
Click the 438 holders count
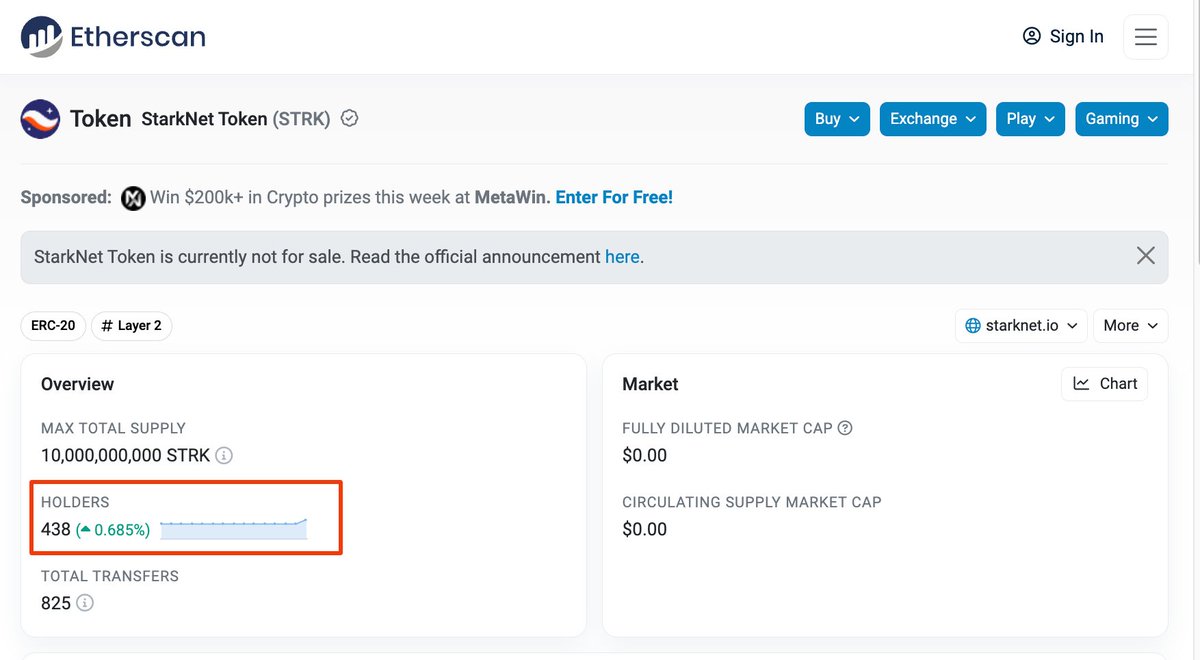[x=56, y=530]
